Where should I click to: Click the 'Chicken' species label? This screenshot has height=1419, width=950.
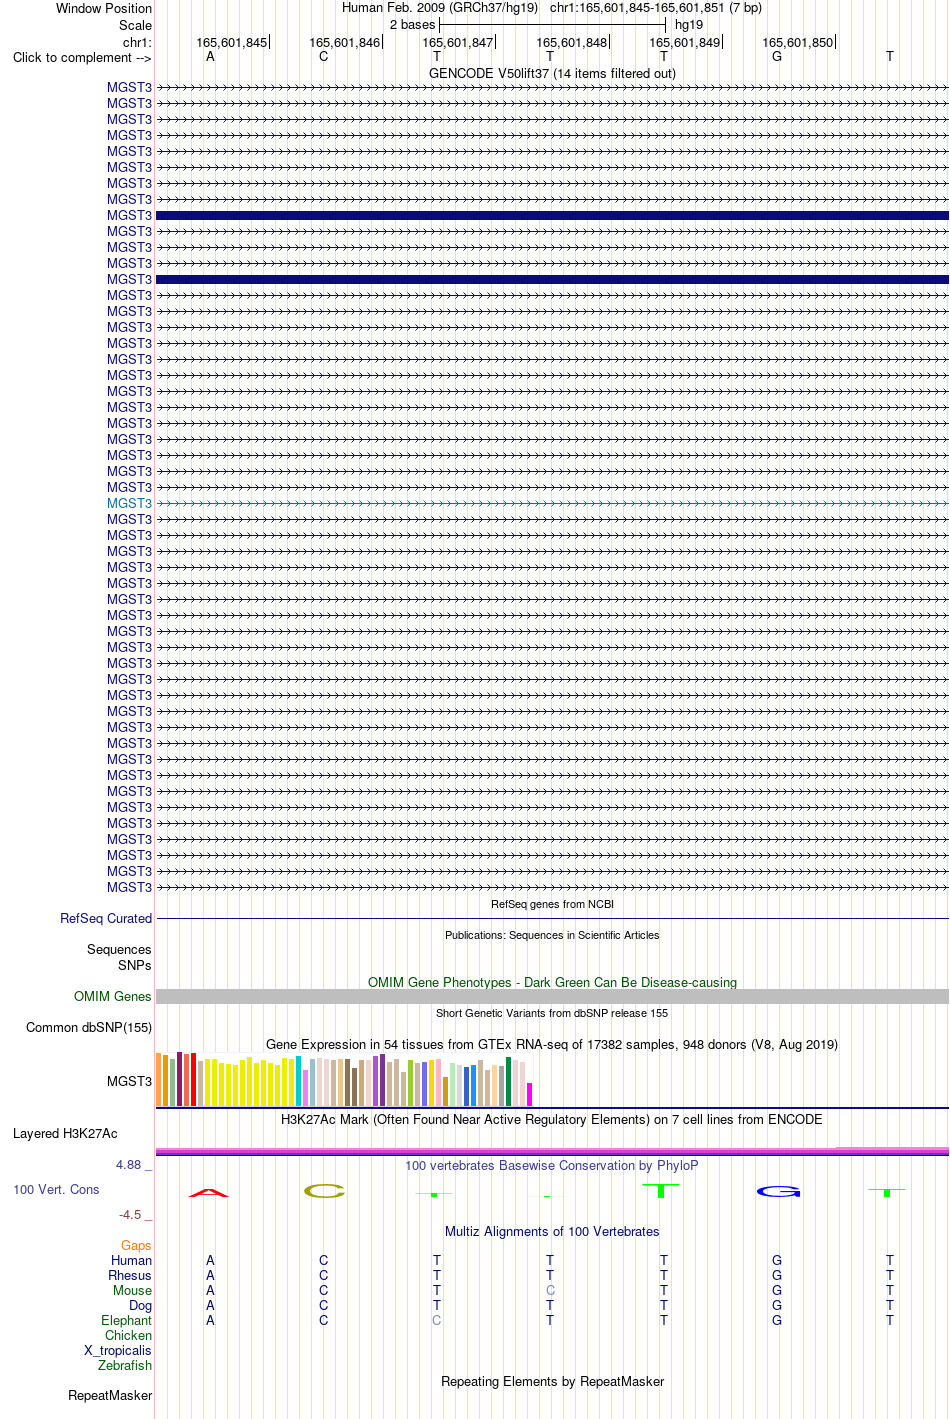[x=128, y=1335]
